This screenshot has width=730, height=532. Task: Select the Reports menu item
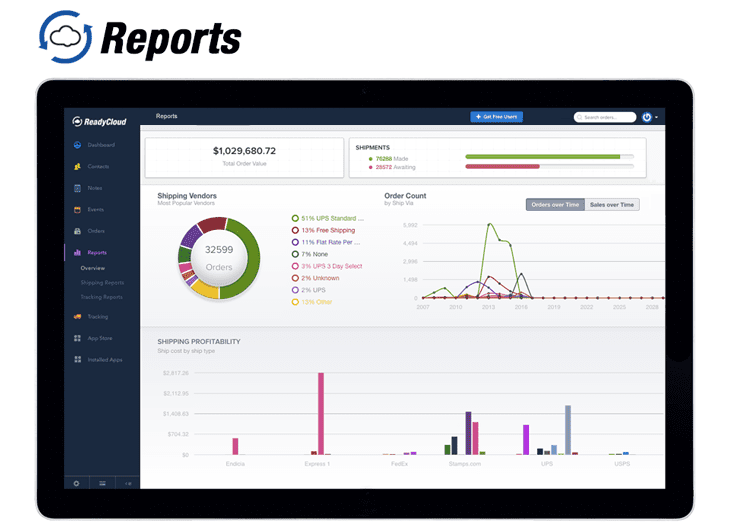click(97, 252)
